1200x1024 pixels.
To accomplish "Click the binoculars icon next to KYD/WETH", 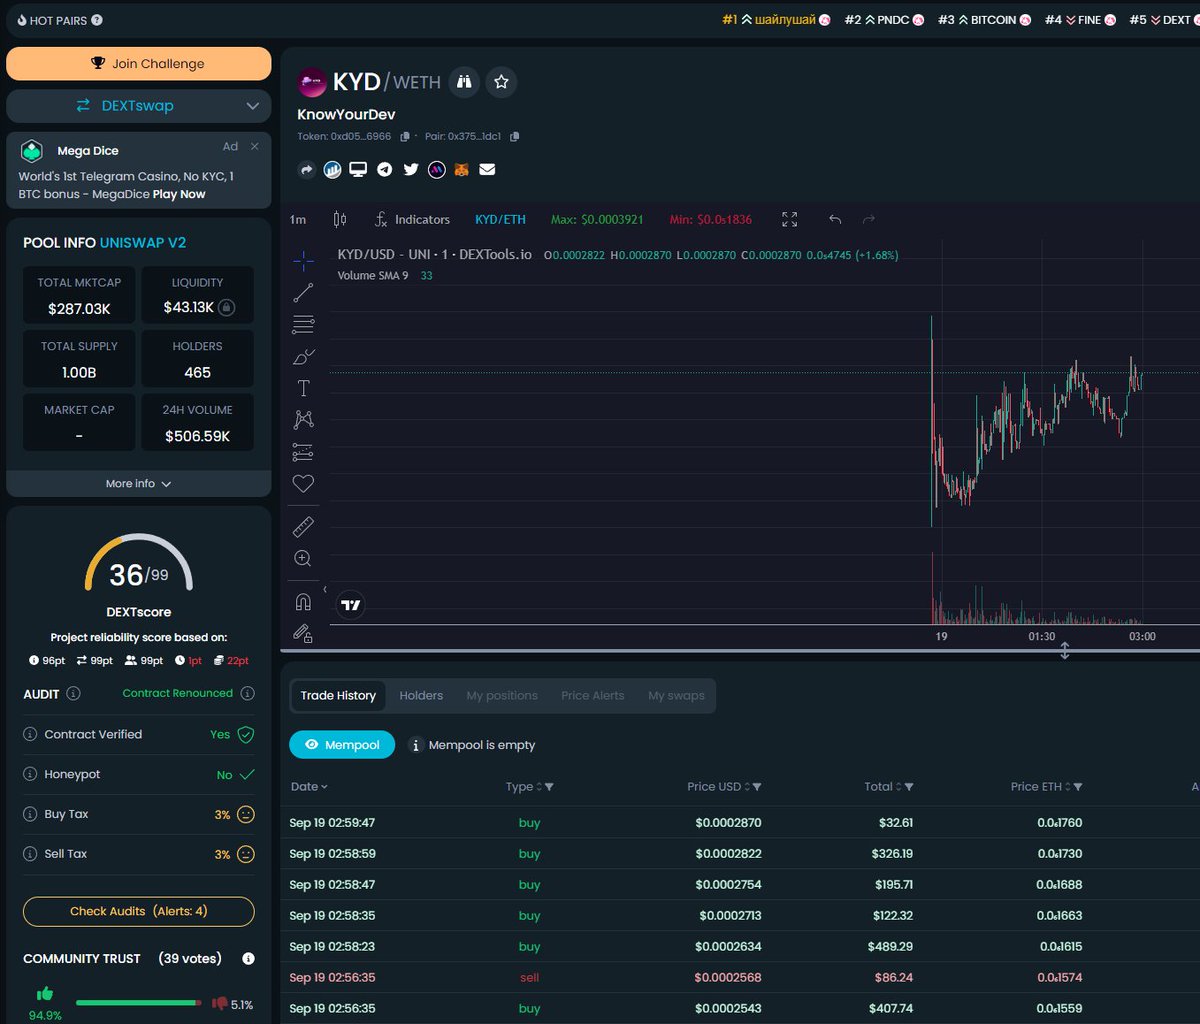I will tap(464, 82).
